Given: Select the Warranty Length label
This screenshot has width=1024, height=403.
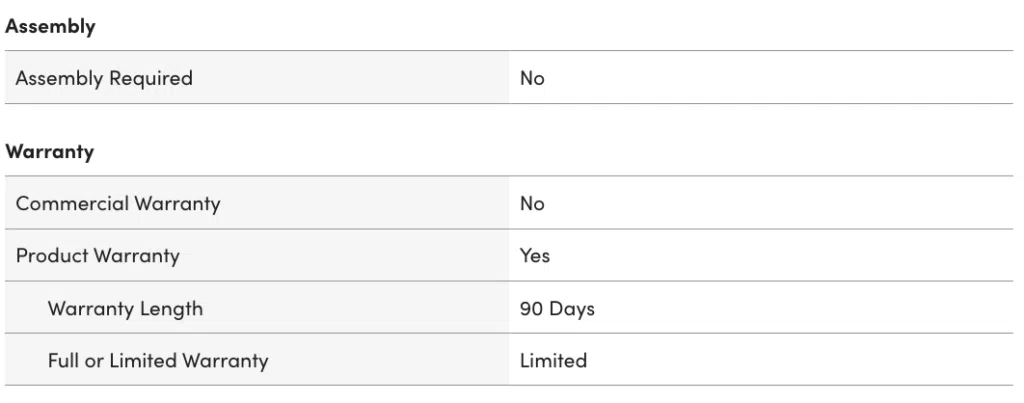Looking at the screenshot, I should click(125, 308).
